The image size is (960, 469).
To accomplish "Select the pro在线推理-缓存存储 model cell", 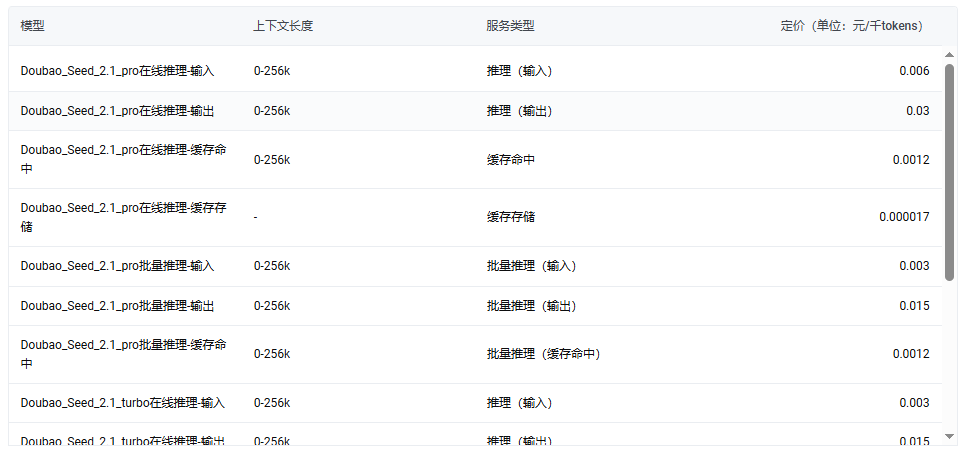I will click(124, 217).
